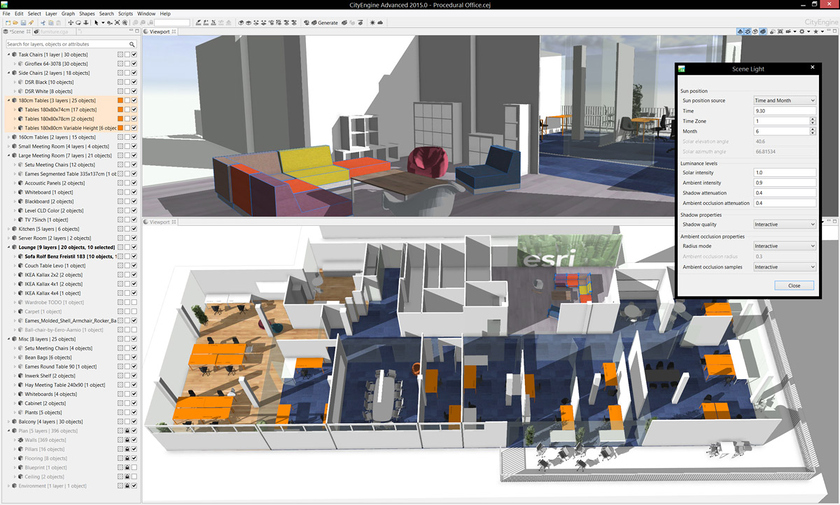This screenshot has width=840, height=505.
Task: Click the Kitchen layer group icon
Action: [15, 228]
